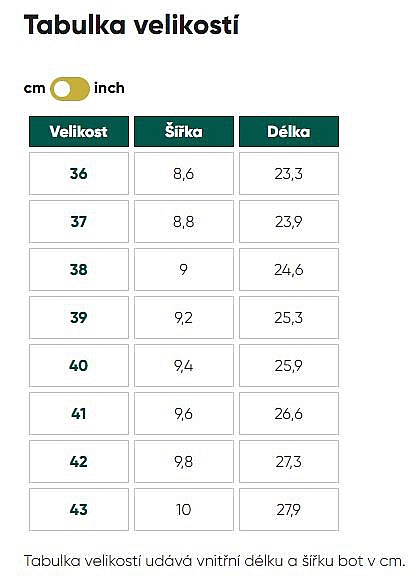Select the inch unit label
415x577 pixels.
tap(109, 88)
